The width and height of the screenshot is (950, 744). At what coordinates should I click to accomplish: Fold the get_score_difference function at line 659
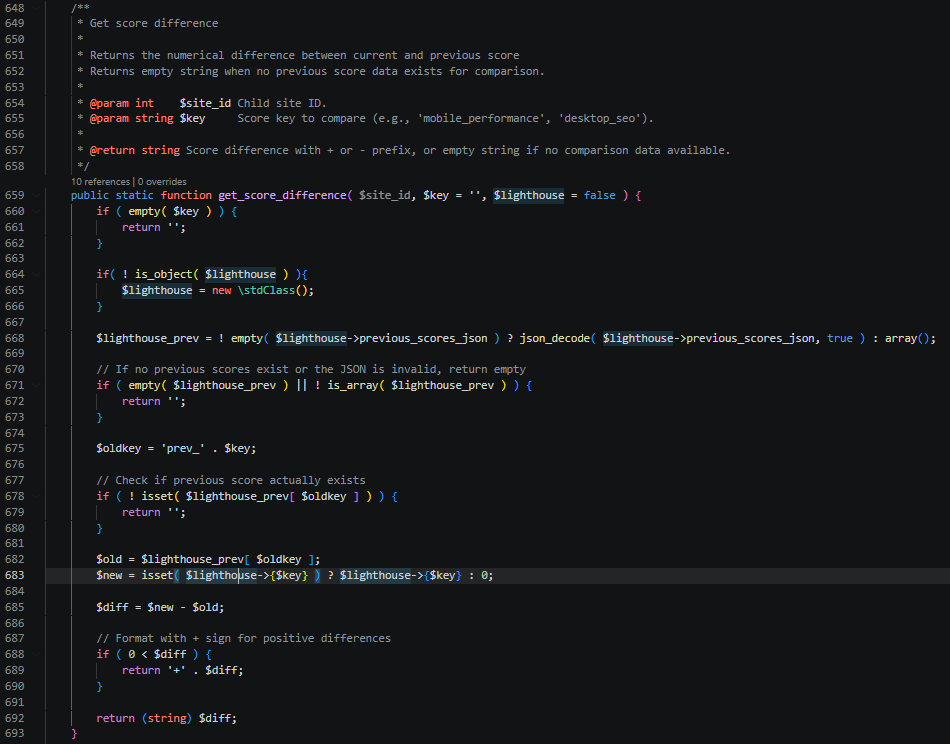click(36, 195)
